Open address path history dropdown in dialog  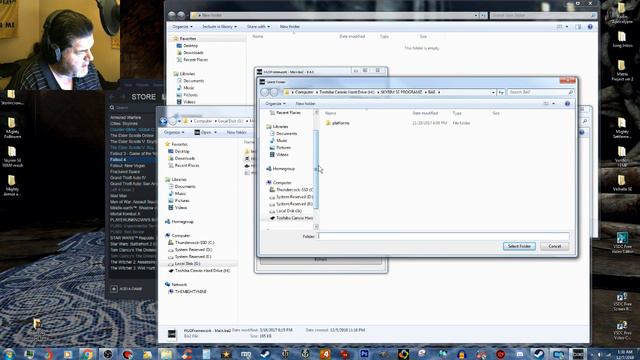pos(493,92)
